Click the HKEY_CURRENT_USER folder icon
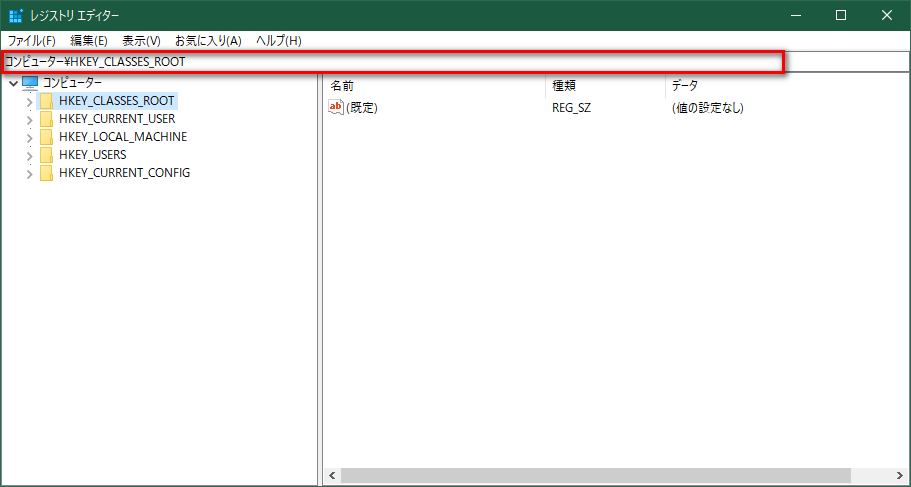The image size is (911, 487). [46, 119]
